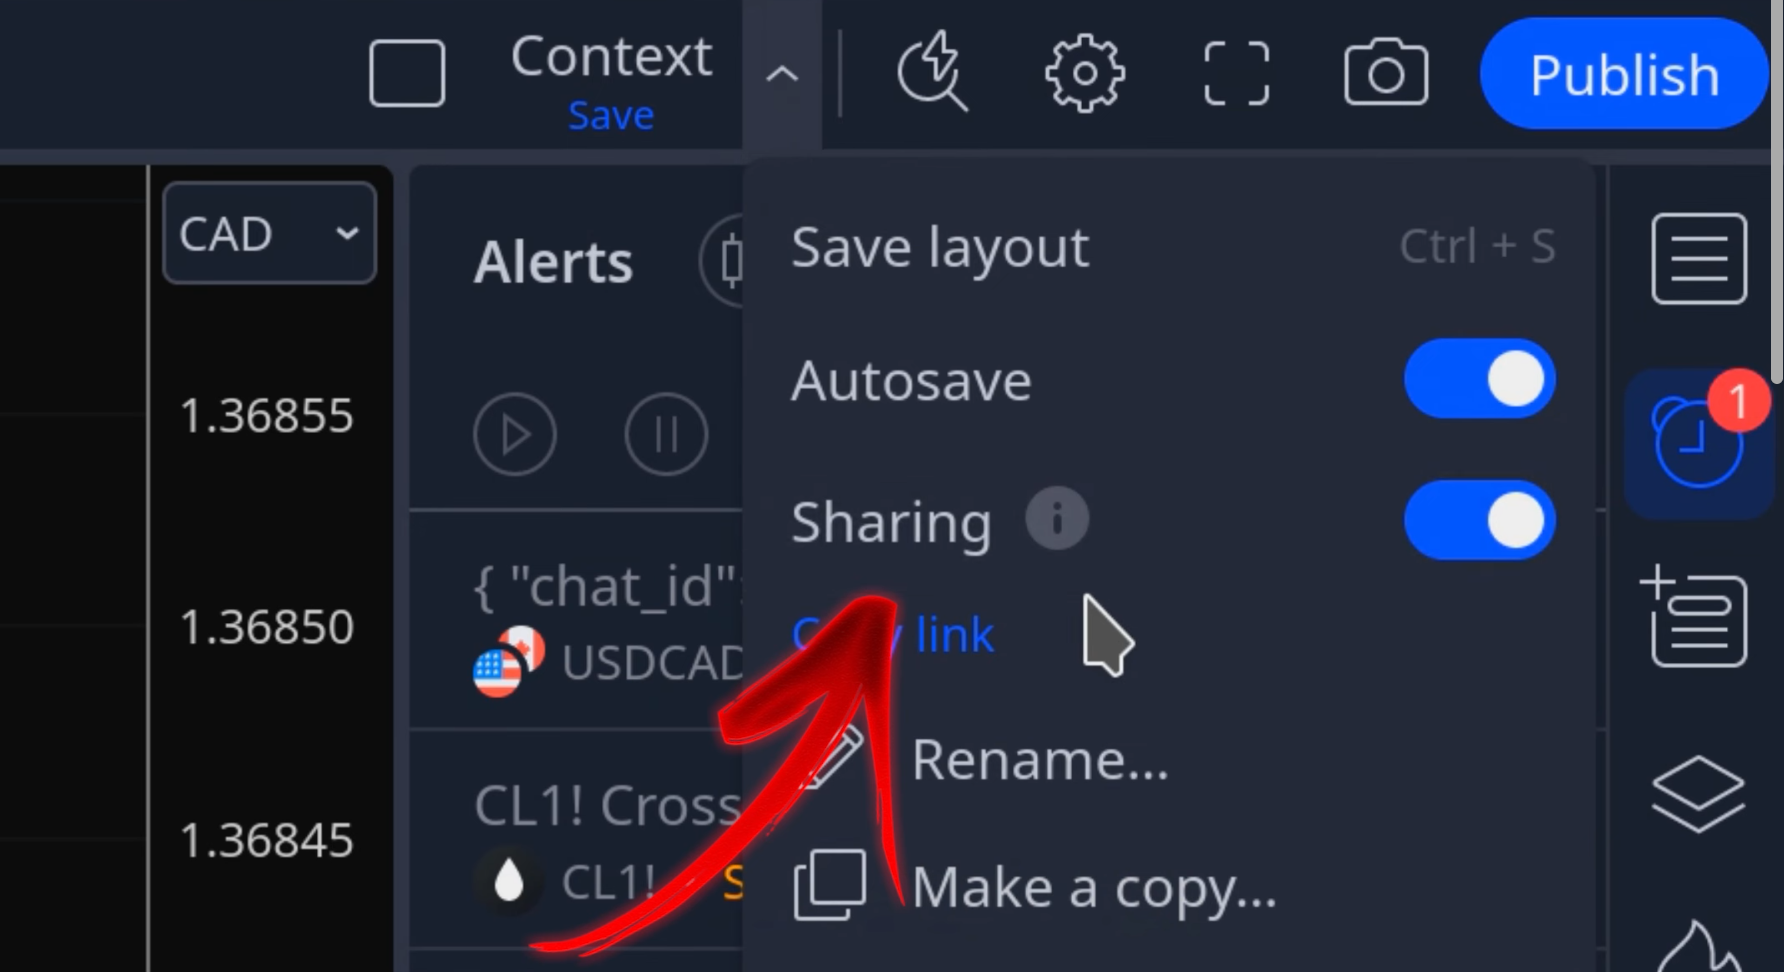Click the Save link under Context
Screen dimensions: 1784x972
tap(611, 116)
